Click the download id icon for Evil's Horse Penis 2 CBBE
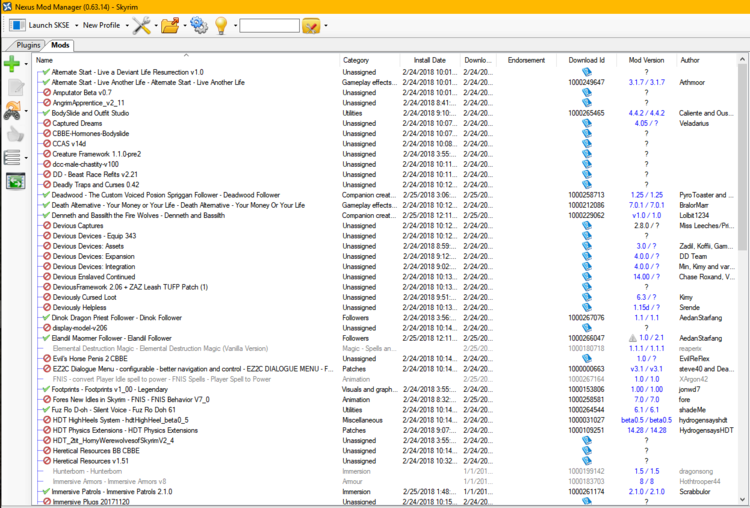The image size is (750, 508). (586, 358)
